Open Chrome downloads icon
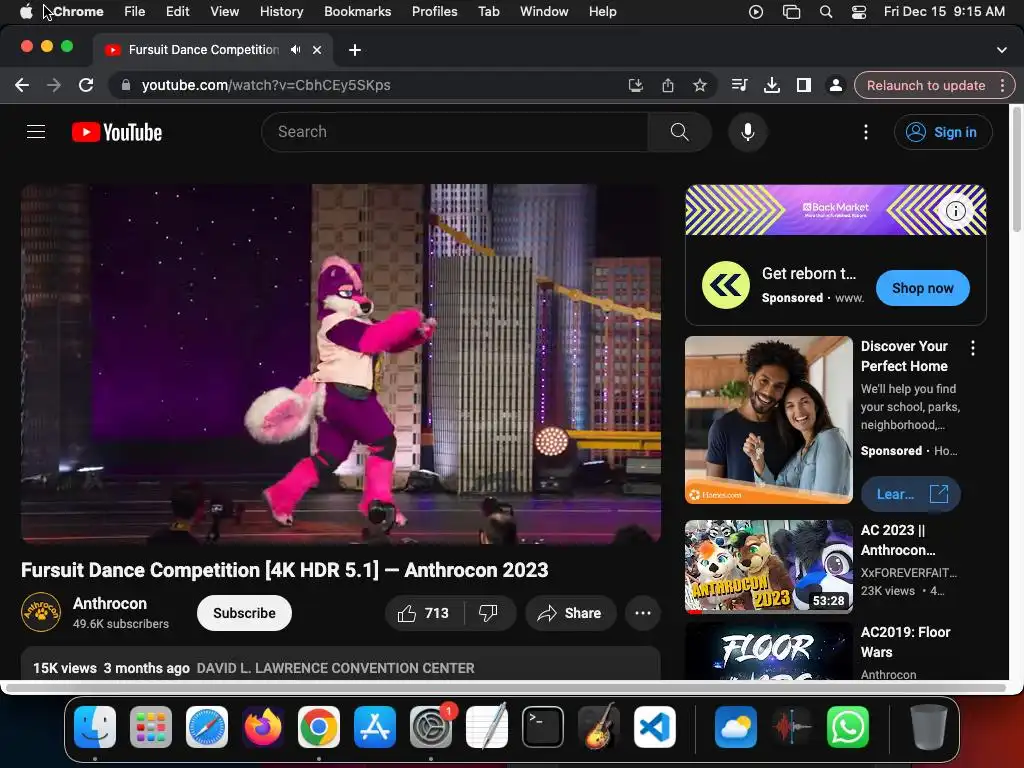This screenshot has height=768, width=1024. [771, 86]
